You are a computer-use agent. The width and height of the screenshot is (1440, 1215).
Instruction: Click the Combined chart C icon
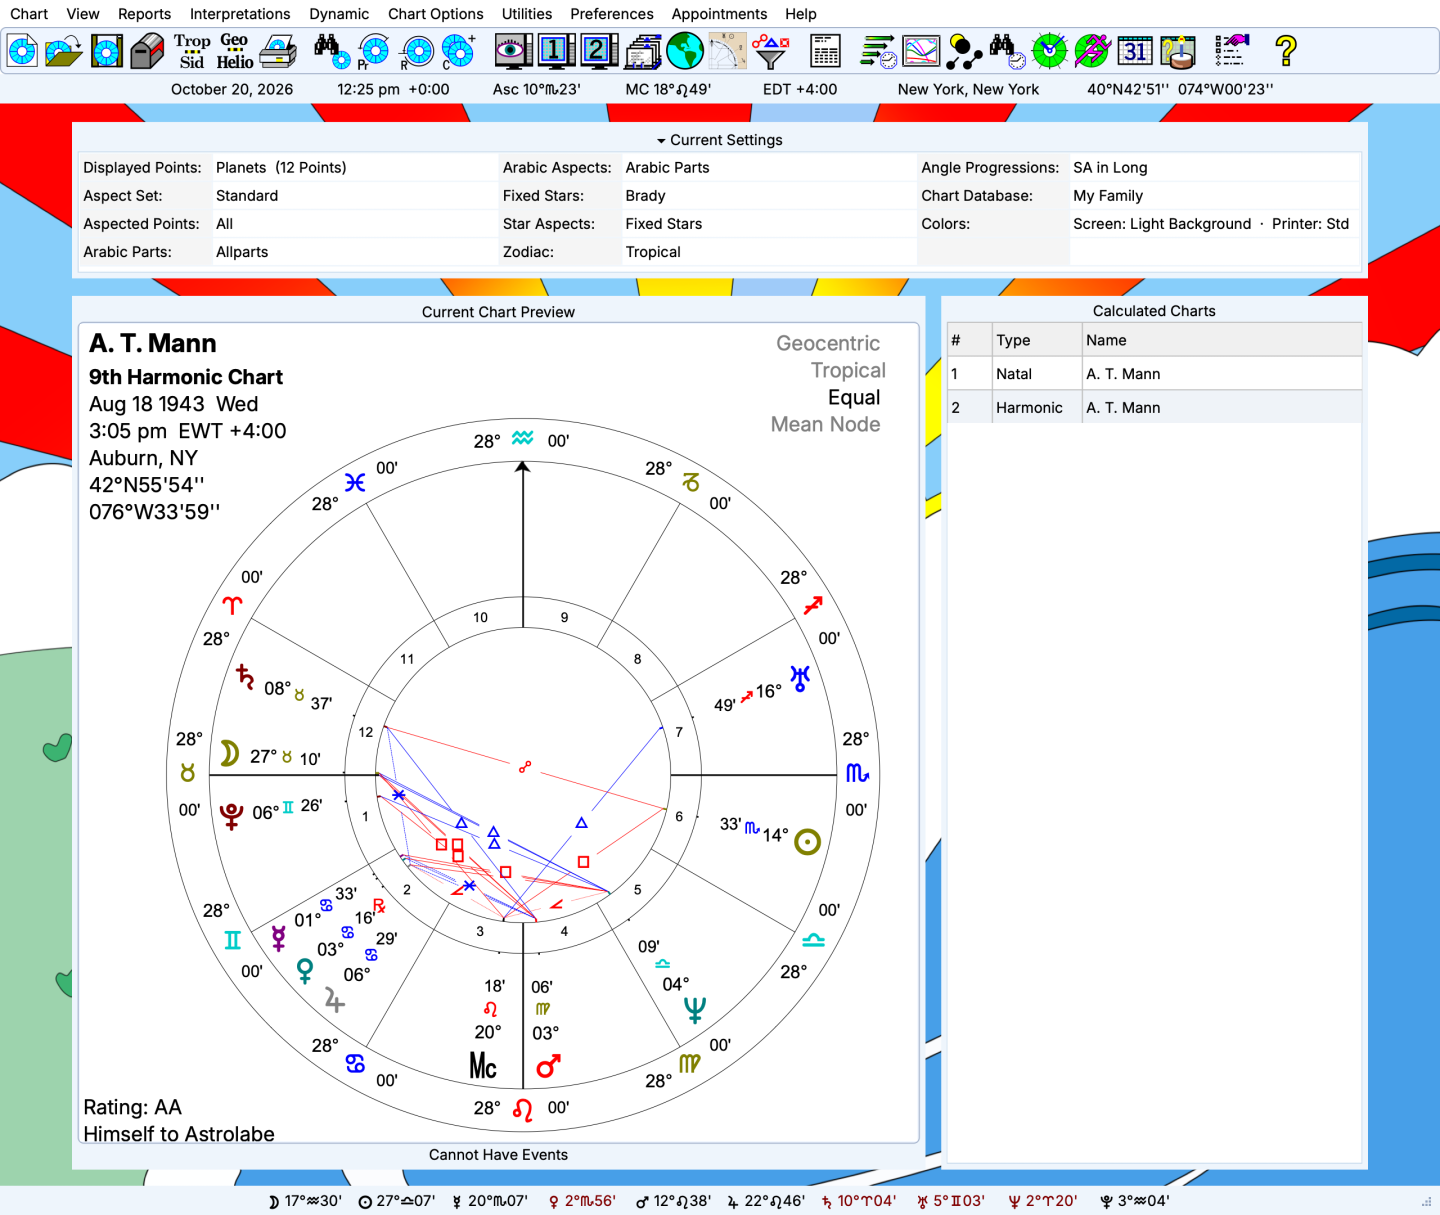pyautogui.click(x=459, y=51)
